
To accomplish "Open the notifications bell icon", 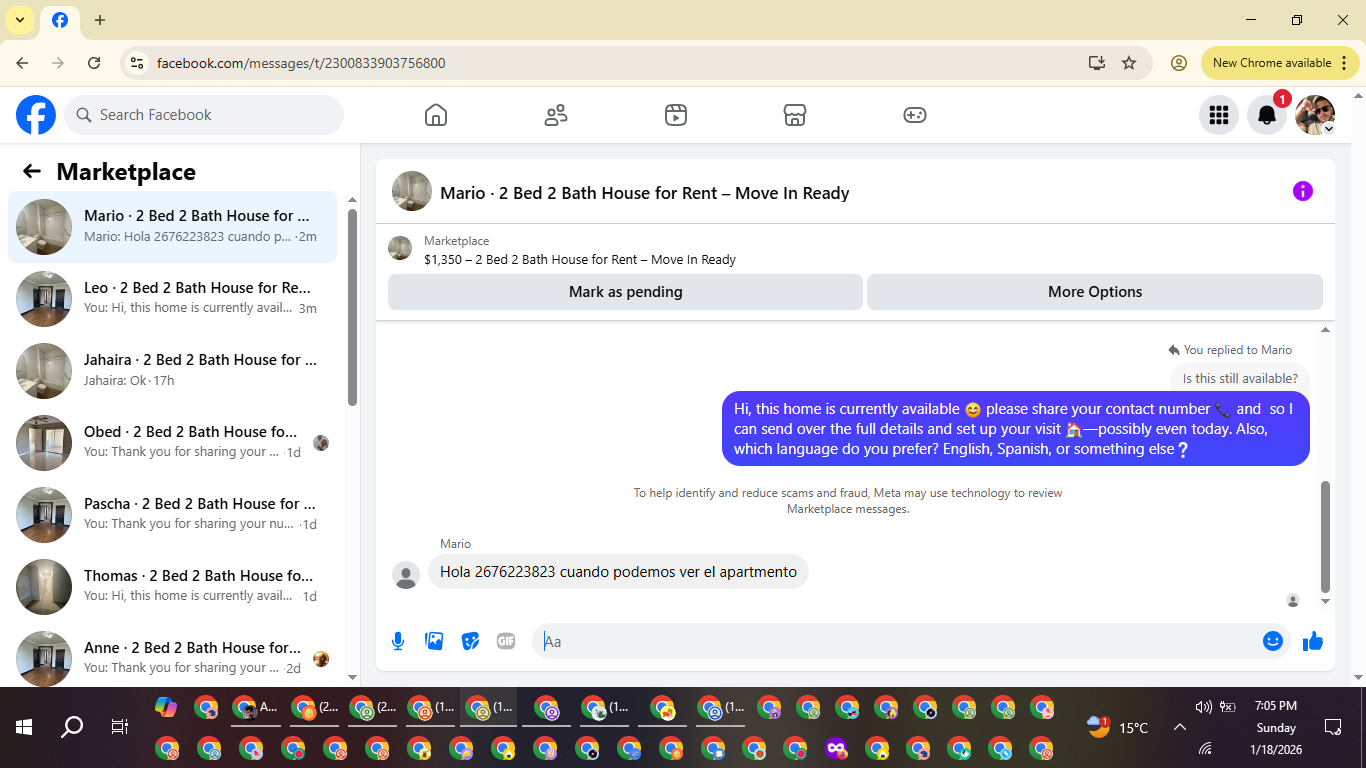I will pyautogui.click(x=1267, y=115).
